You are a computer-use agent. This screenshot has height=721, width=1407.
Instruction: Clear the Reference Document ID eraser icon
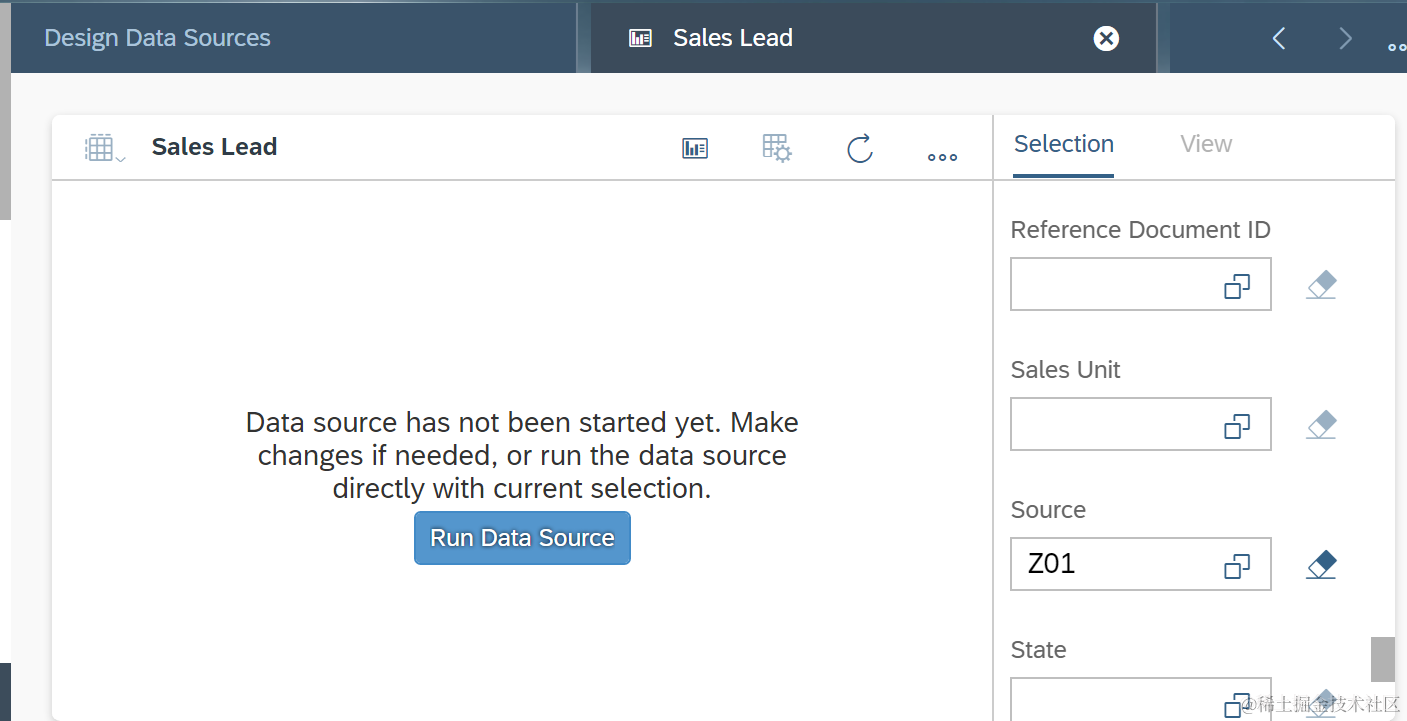[1321, 285]
